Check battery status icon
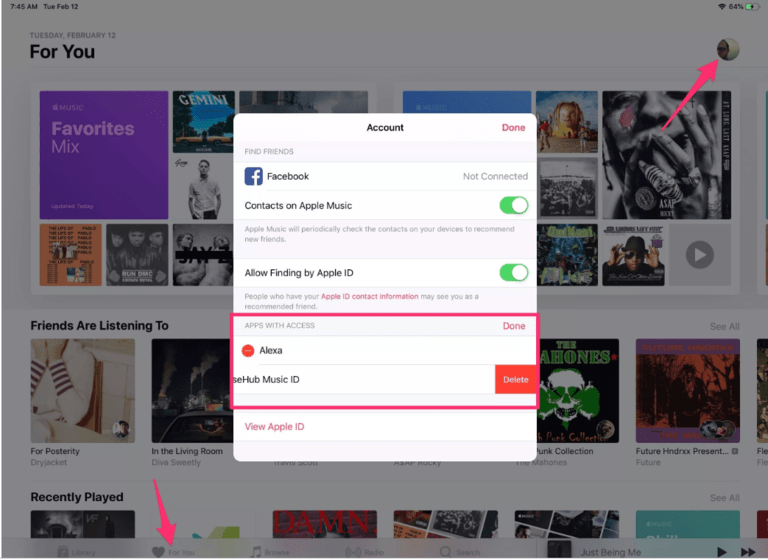Viewport: 768px width, 560px height. [752, 7]
